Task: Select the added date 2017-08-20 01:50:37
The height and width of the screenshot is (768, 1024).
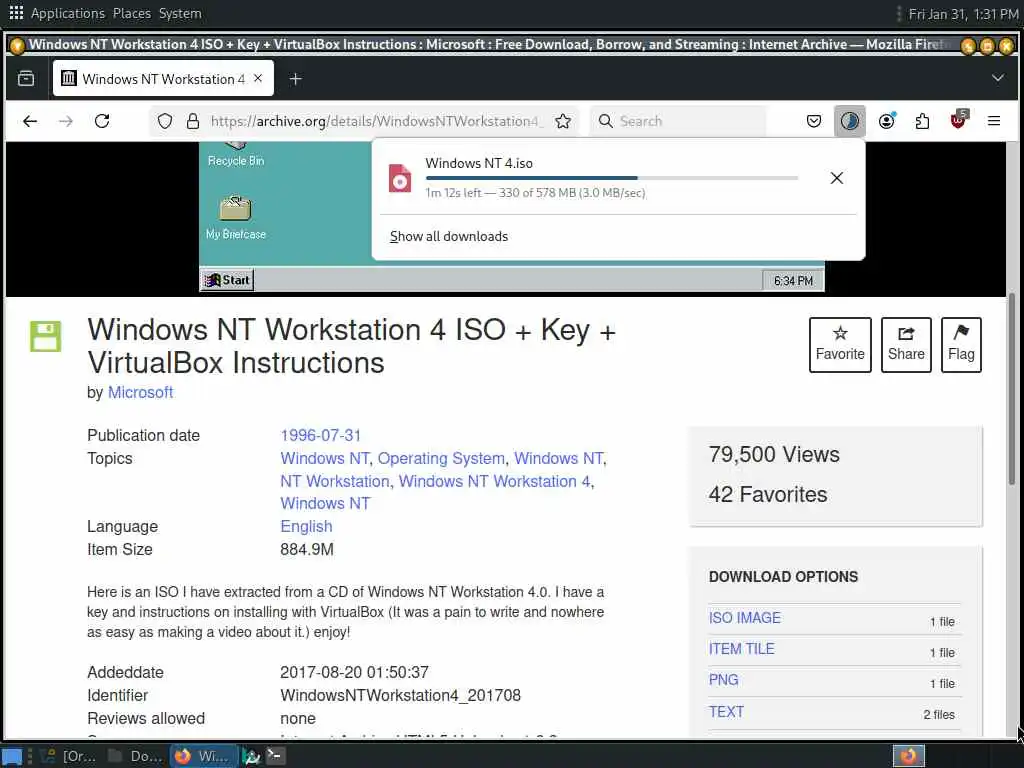Action: [355, 672]
